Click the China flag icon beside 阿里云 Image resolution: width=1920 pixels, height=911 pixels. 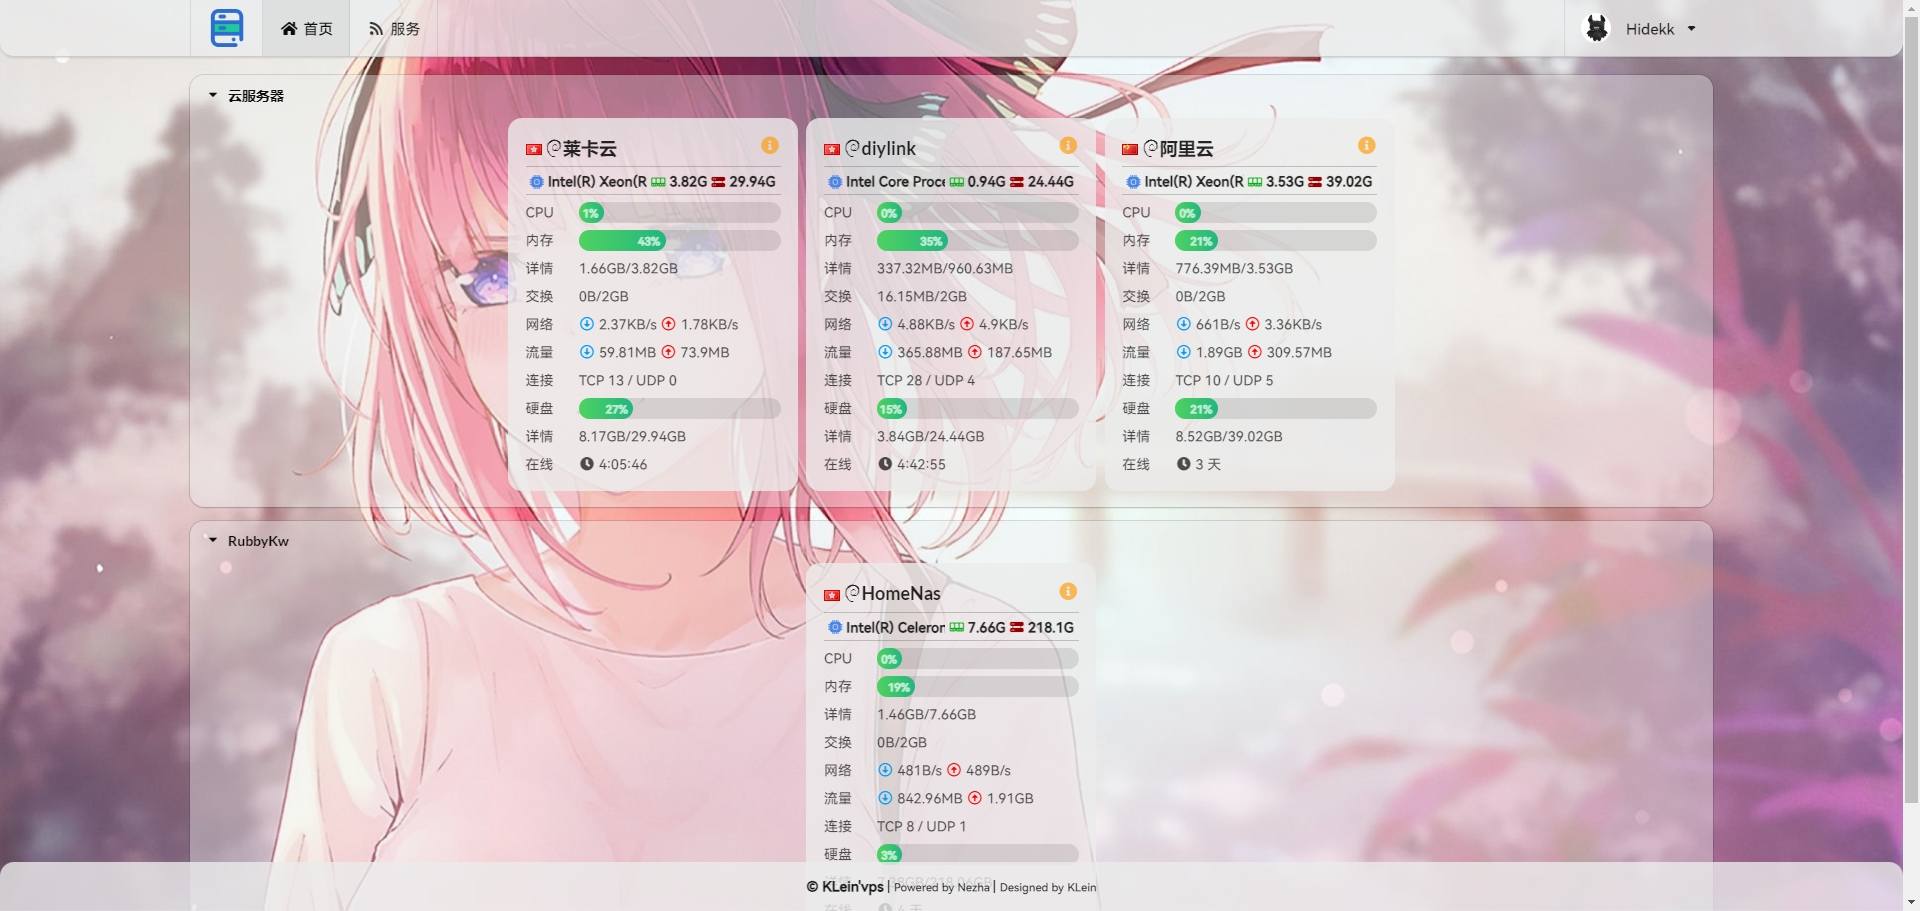[1130, 149]
